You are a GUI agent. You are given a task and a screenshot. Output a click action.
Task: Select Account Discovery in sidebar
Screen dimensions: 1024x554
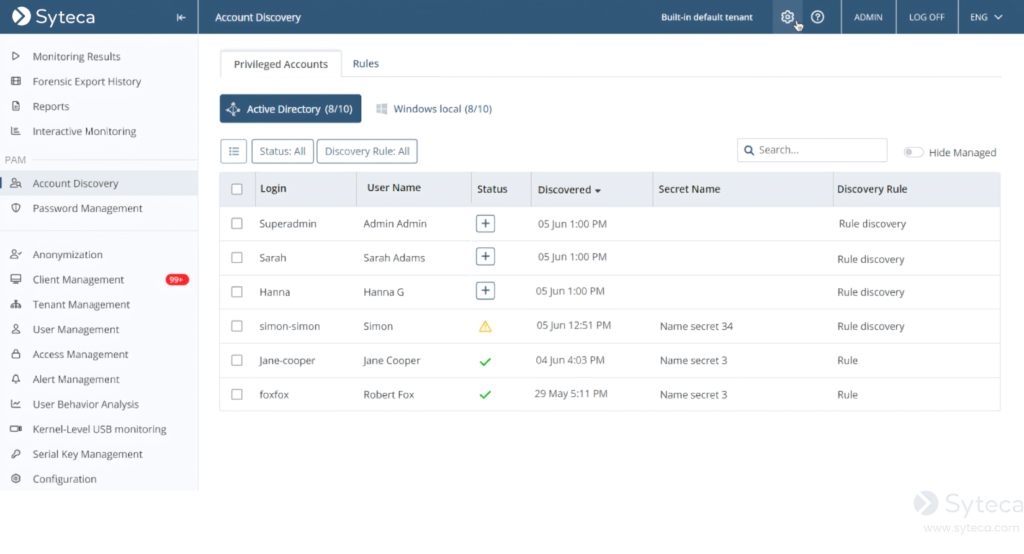[x=75, y=183]
